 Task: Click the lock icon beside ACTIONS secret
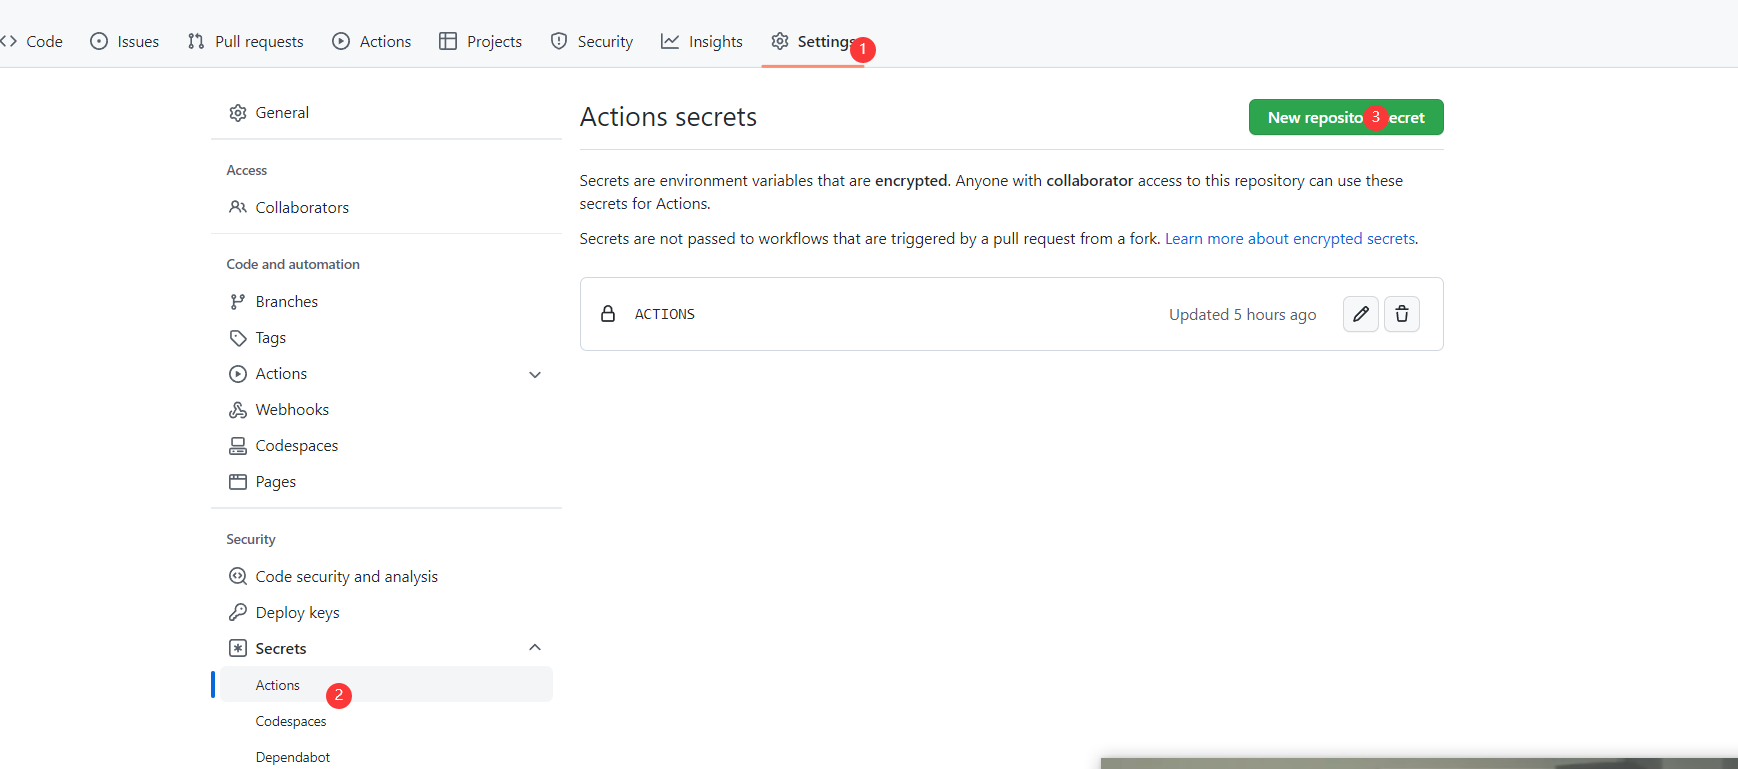[608, 314]
